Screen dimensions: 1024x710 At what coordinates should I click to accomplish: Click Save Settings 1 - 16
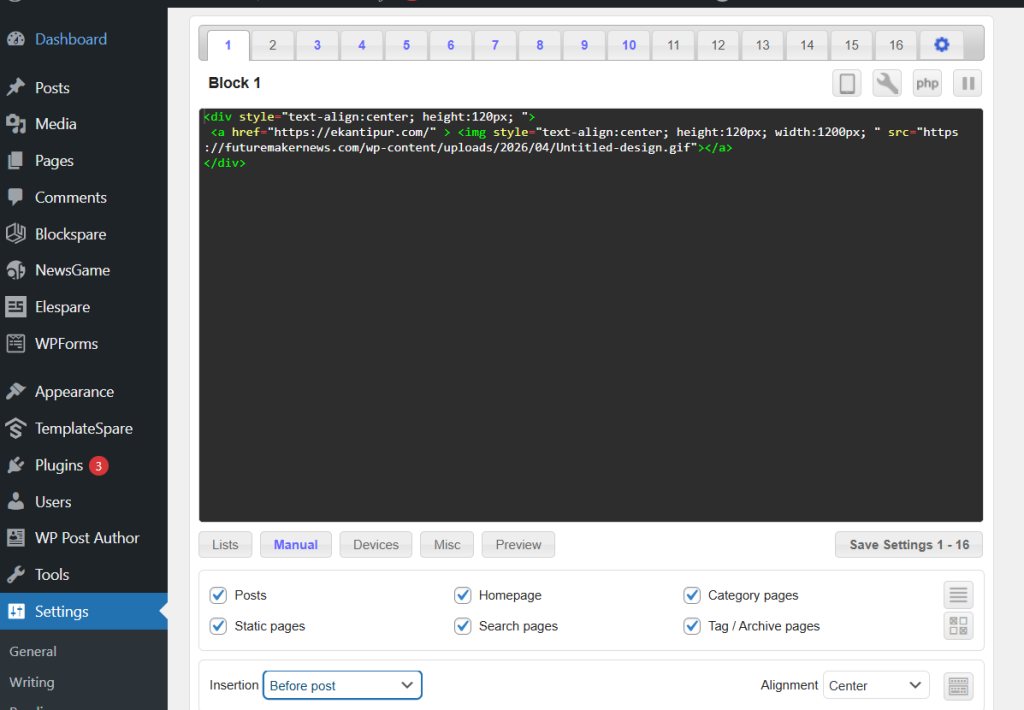click(908, 545)
